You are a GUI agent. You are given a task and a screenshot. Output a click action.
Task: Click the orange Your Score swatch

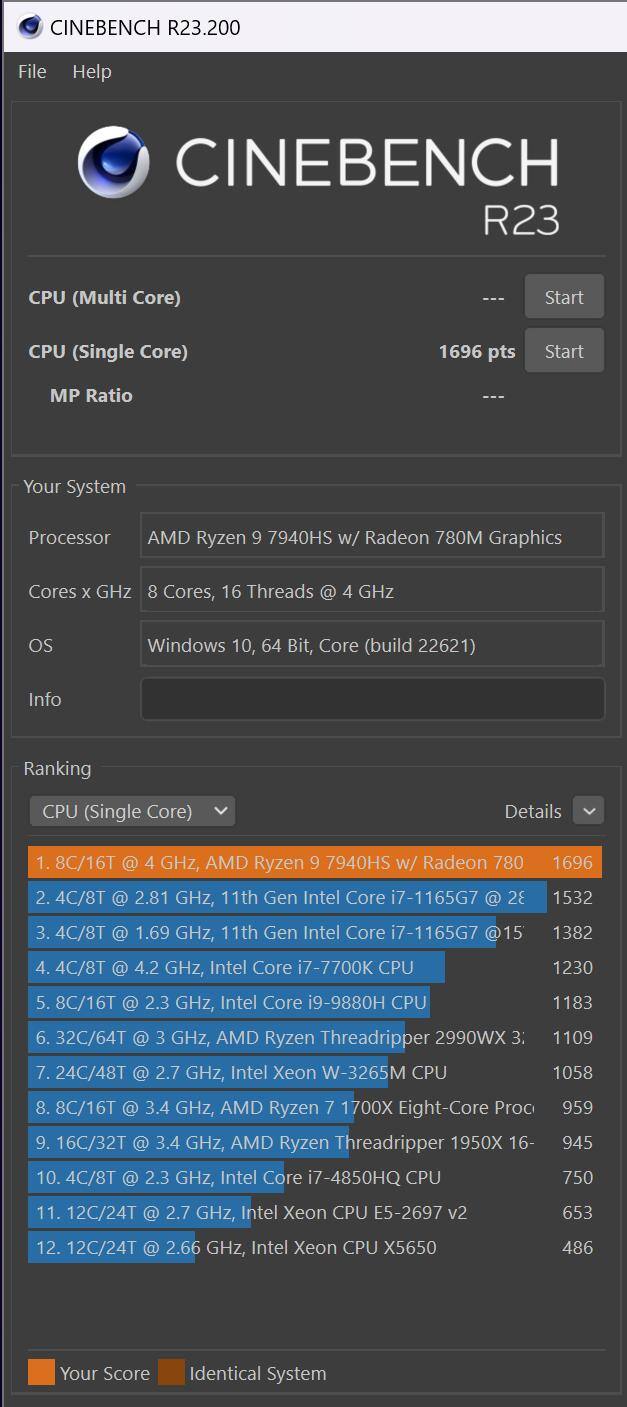click(x=41, y=1373)
